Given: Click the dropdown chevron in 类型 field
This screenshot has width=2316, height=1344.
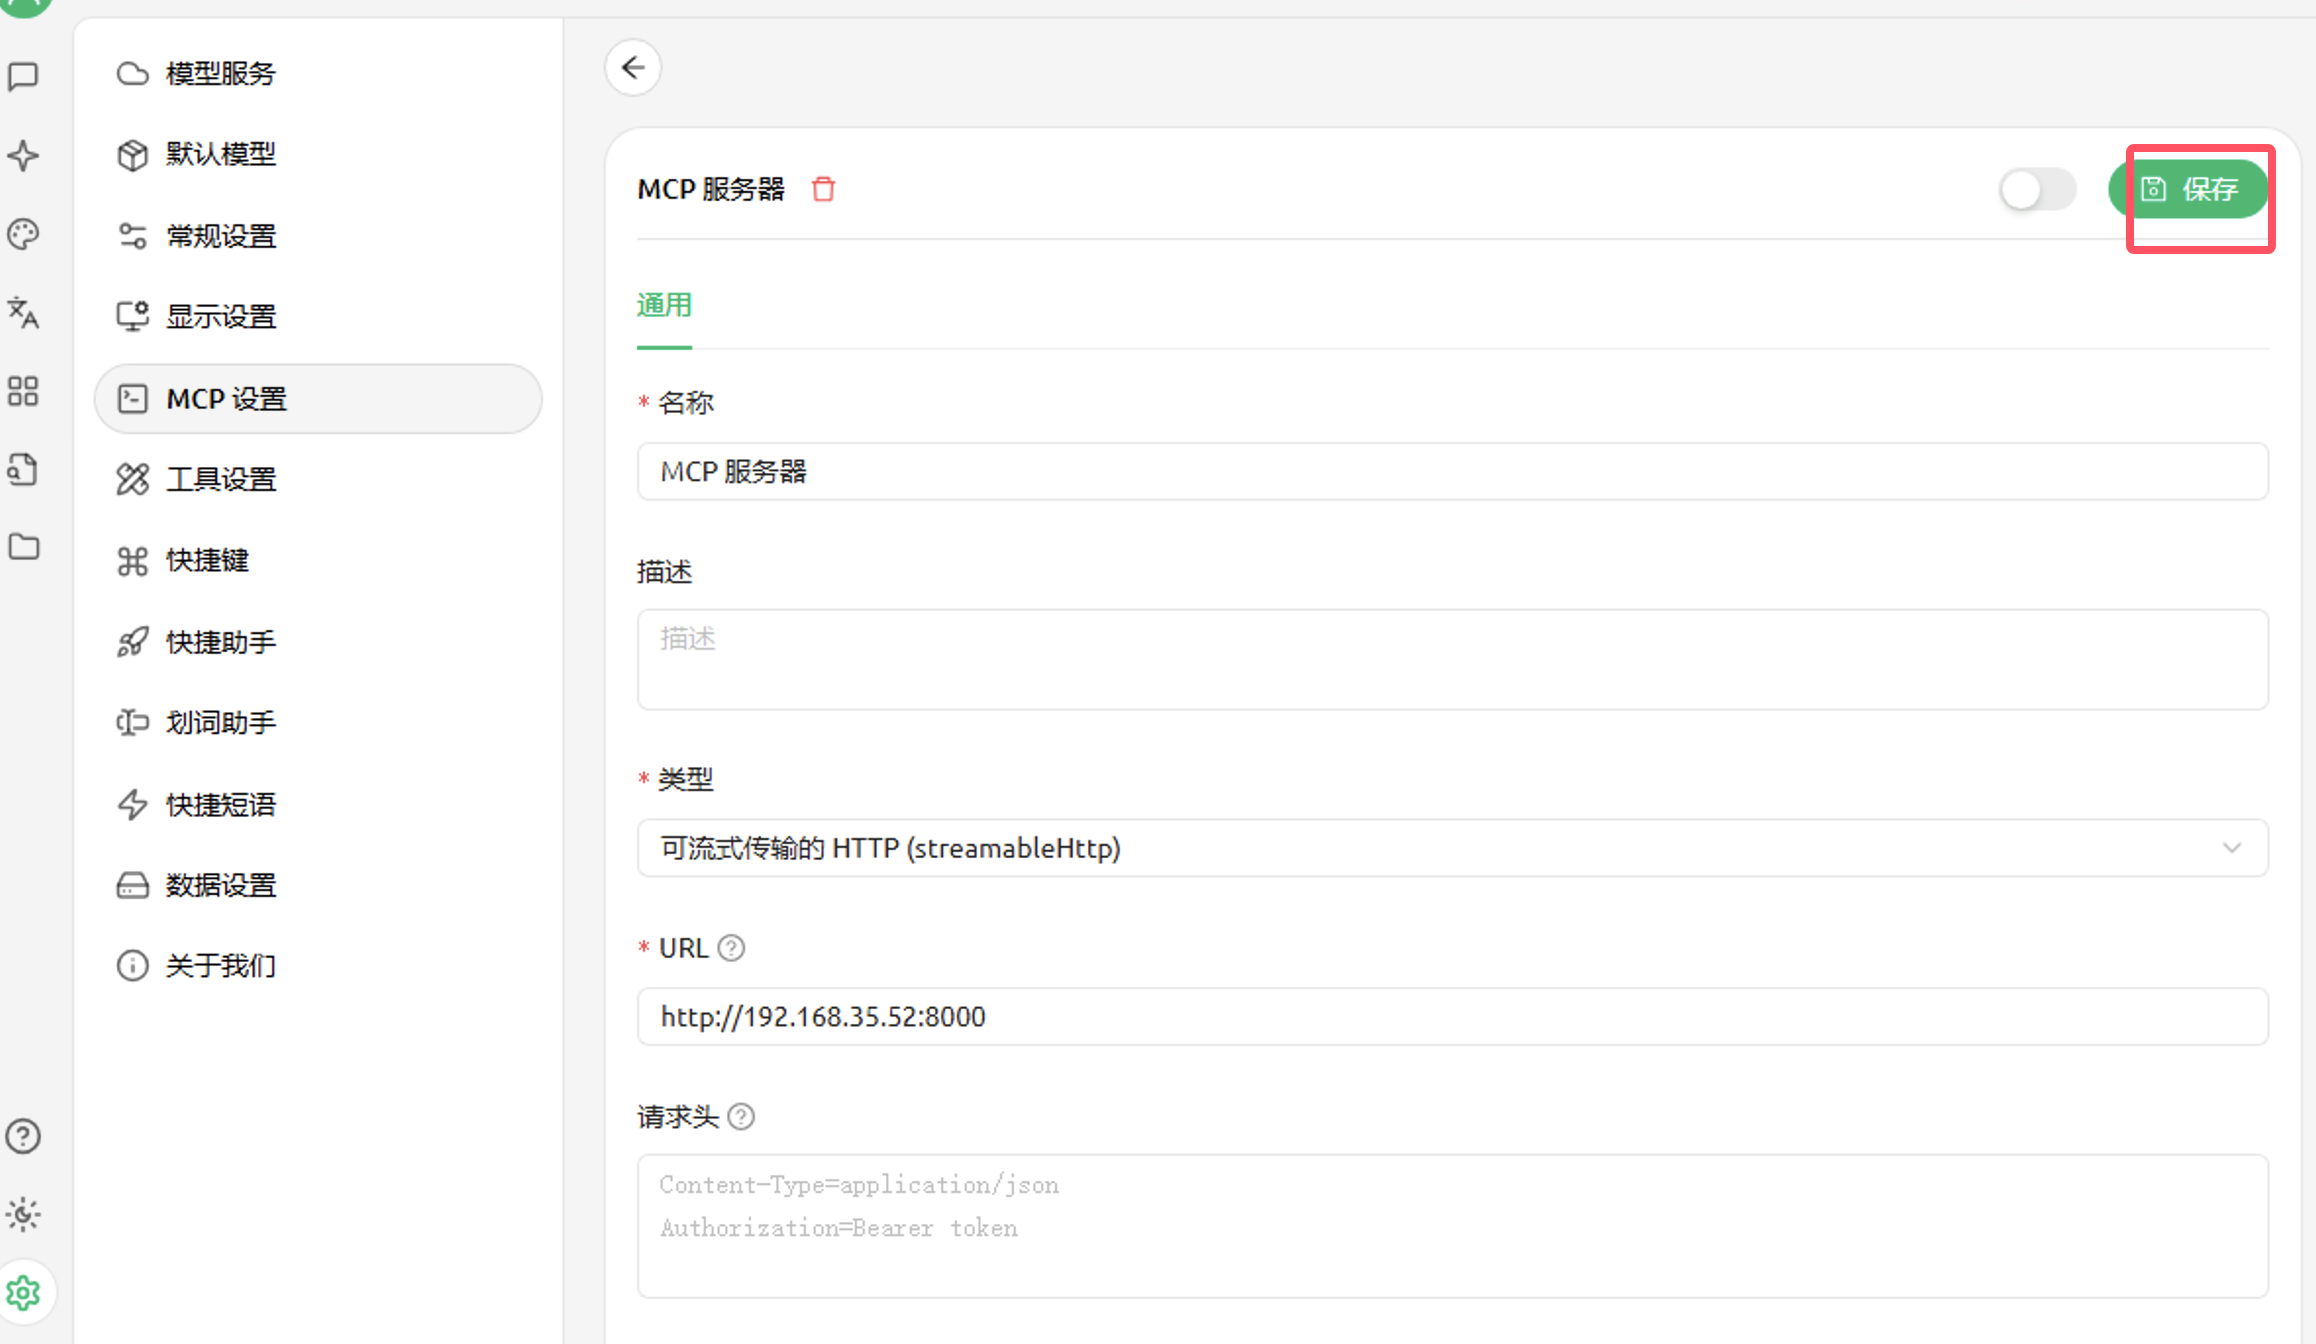Looking at the screenshot, I should pos(2231,848).
